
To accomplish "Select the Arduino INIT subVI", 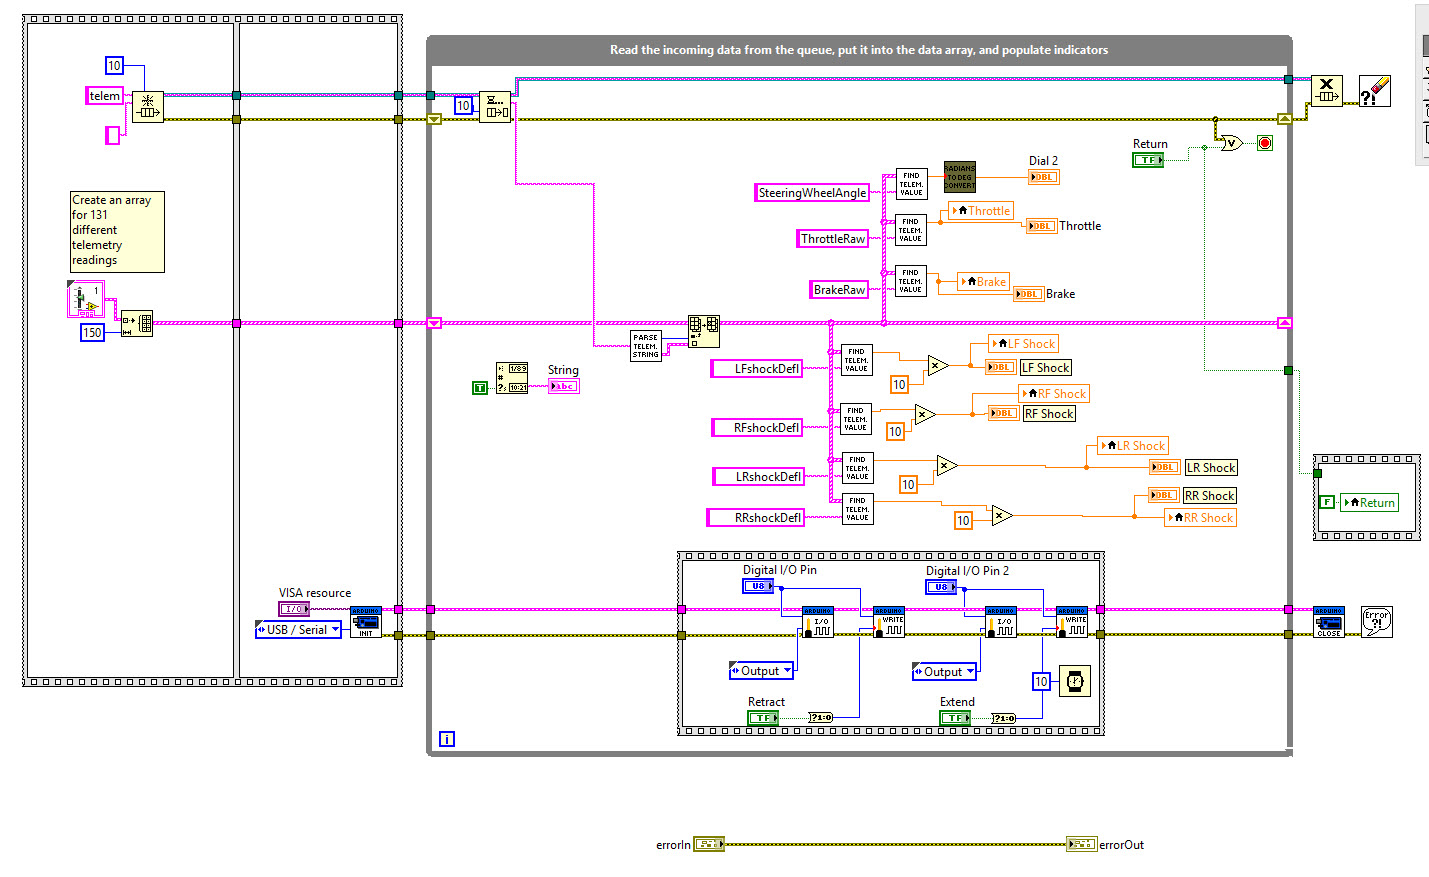I will 366,622.
